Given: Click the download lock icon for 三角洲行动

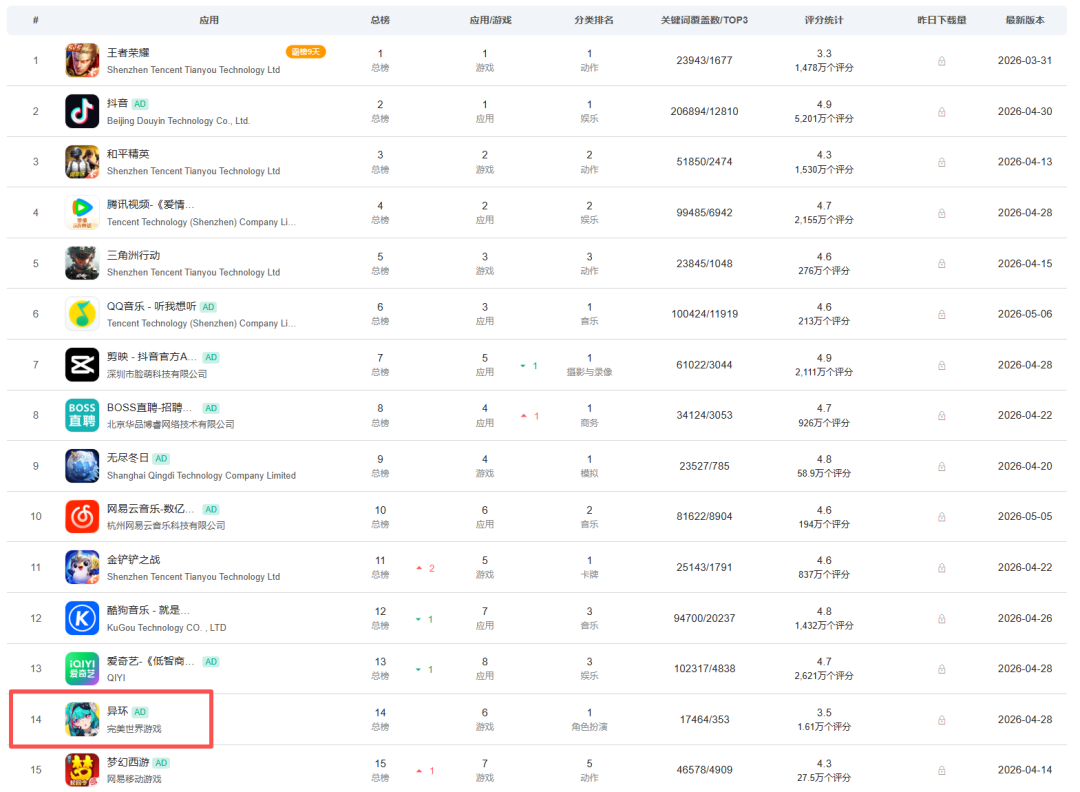Looking at the screenshot, I should (x=942, y=264).
